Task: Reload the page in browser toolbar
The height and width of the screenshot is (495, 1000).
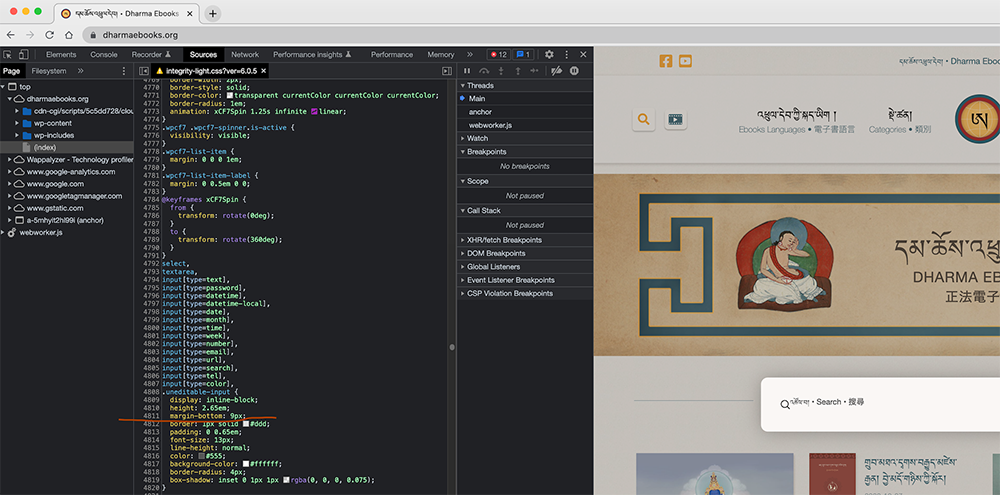Action: click(x=49, y=35)
